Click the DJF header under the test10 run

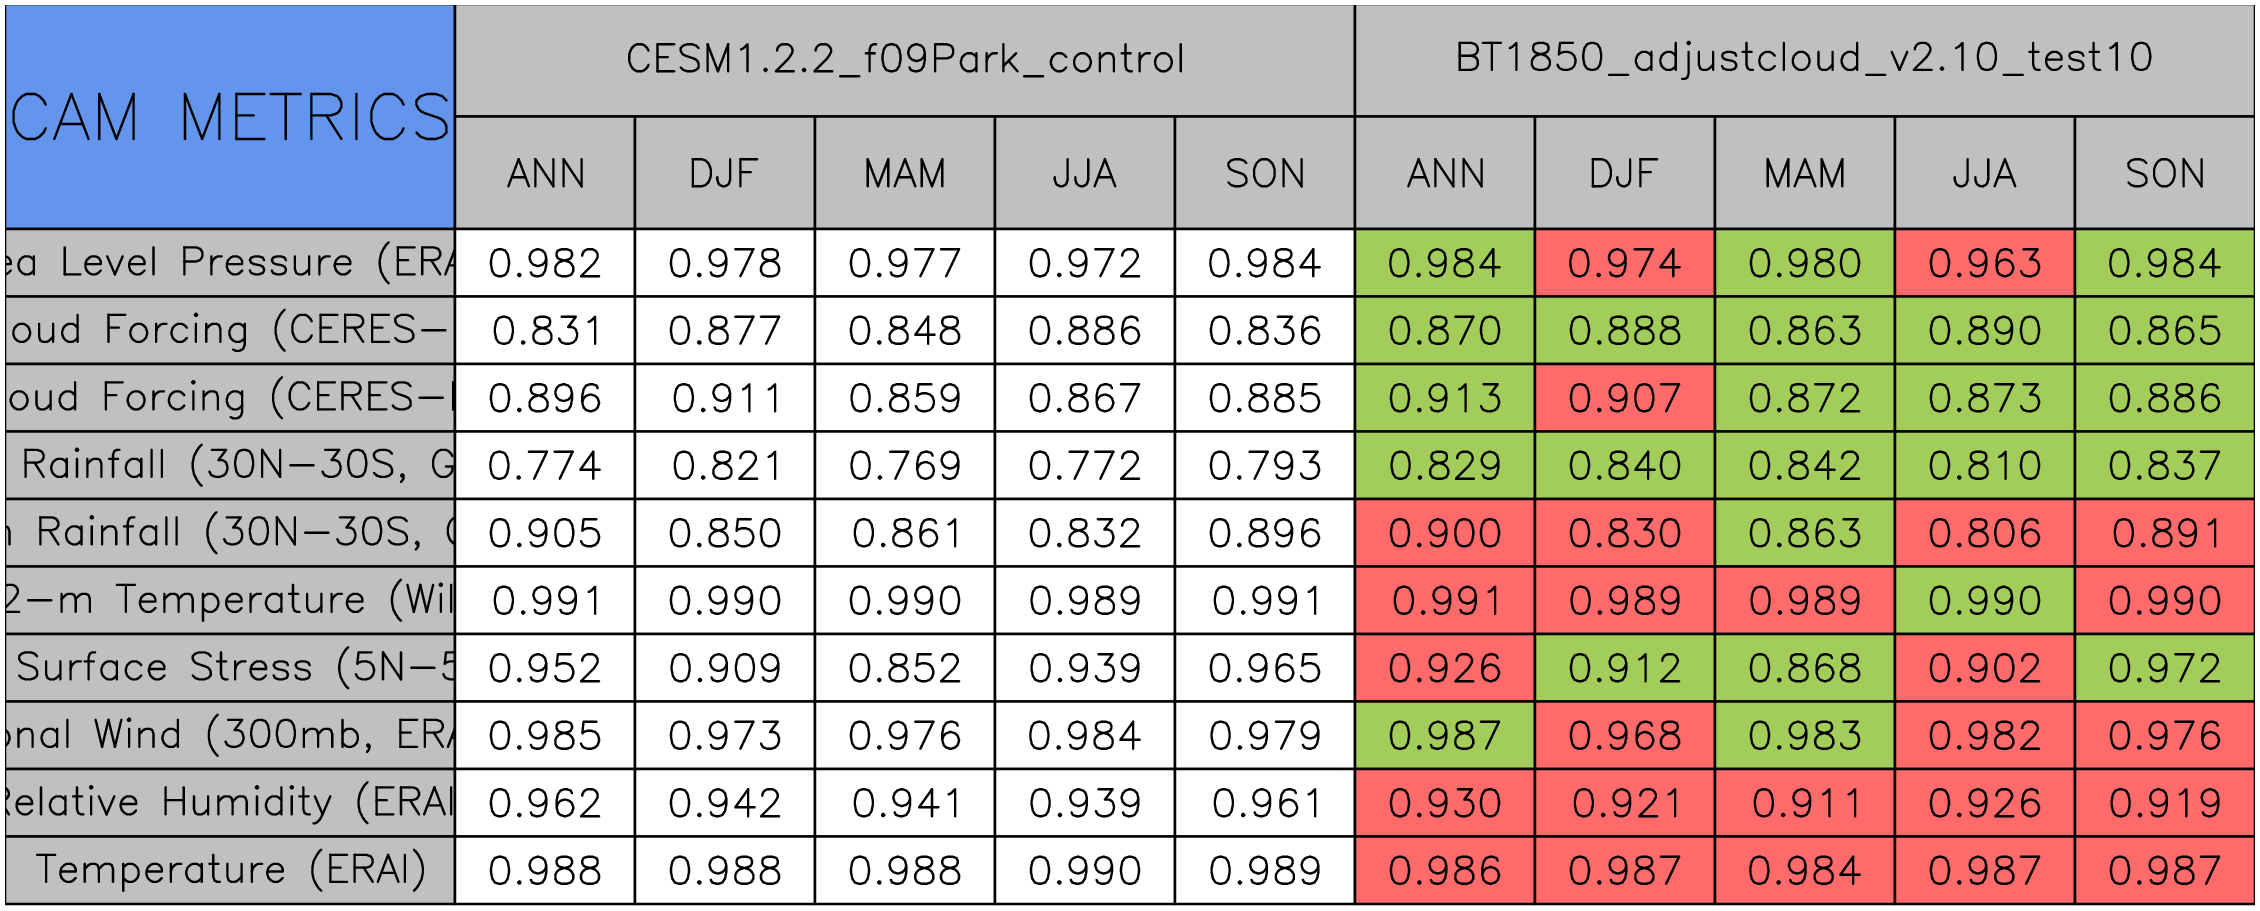[1624, 174]
